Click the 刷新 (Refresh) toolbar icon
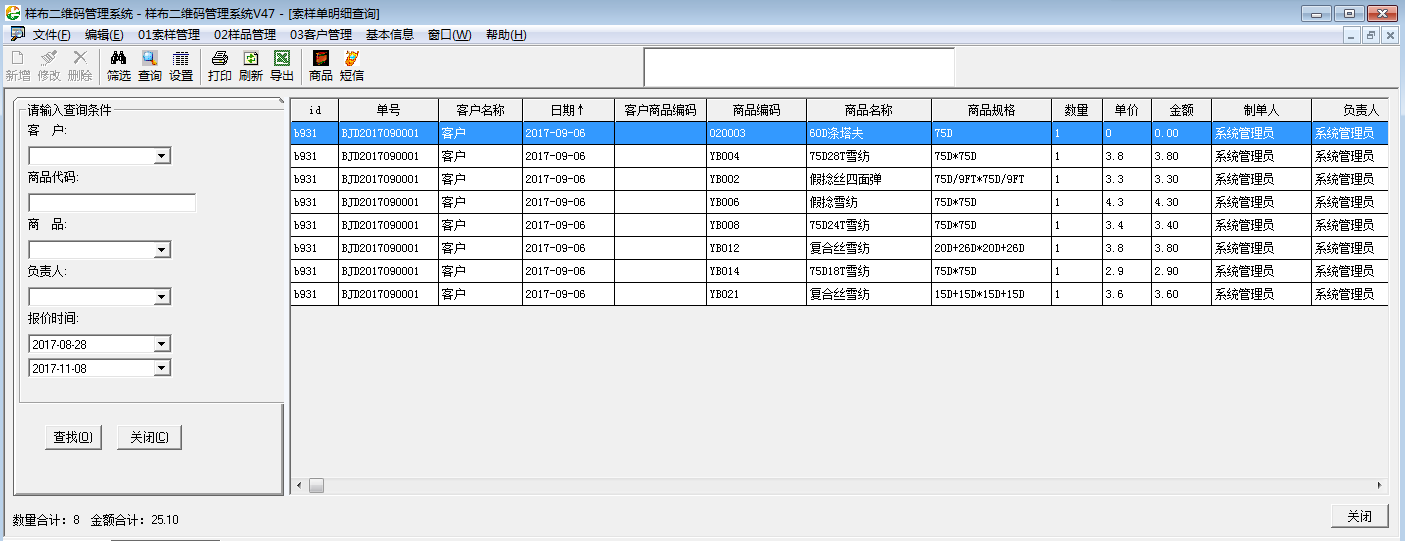Image resolution: width=1405 pixels, height=541 pixels. 251,66
